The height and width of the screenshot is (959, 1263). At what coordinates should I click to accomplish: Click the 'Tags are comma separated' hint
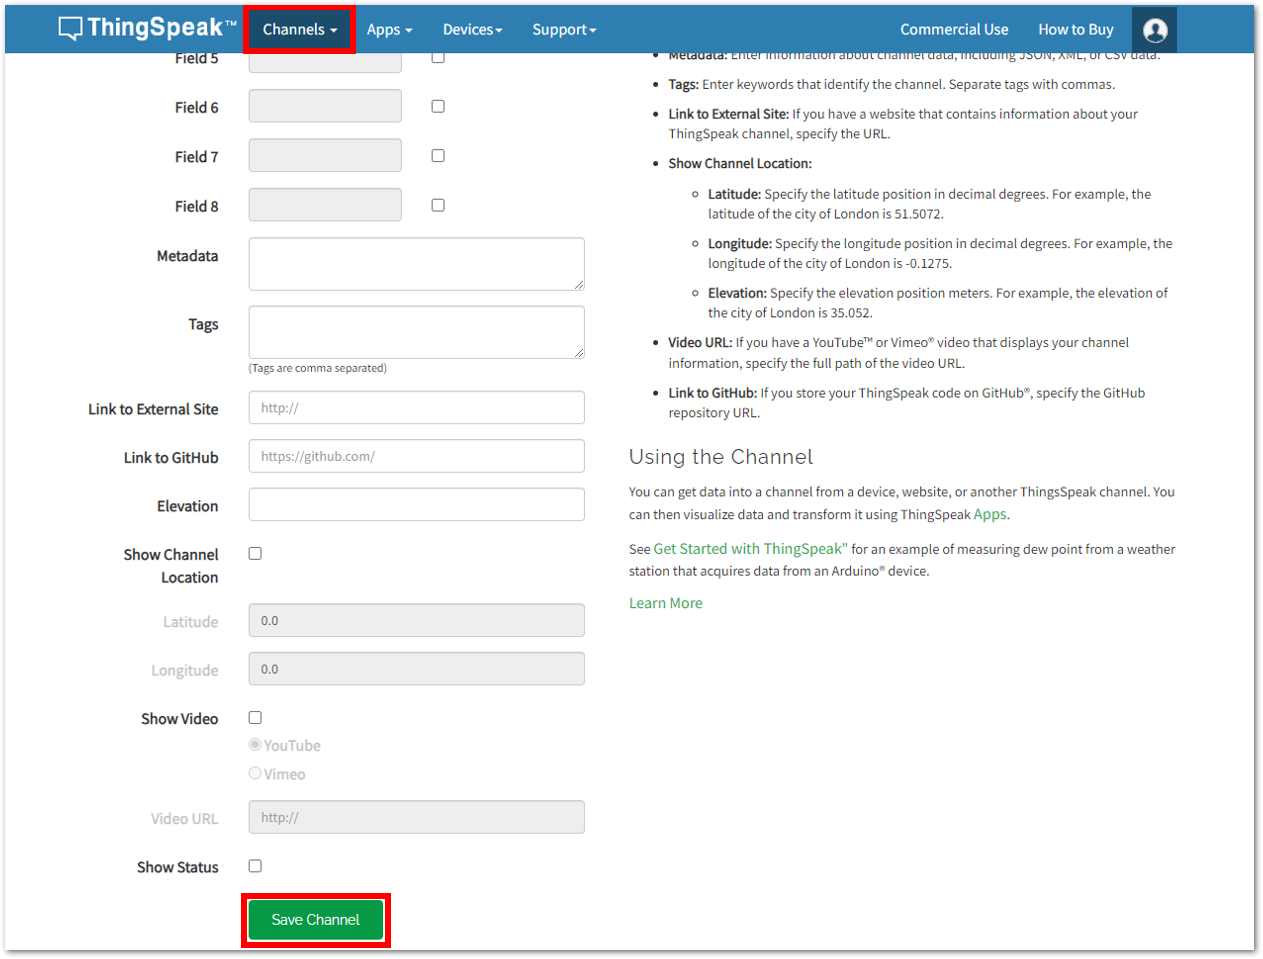coord(318,368)
